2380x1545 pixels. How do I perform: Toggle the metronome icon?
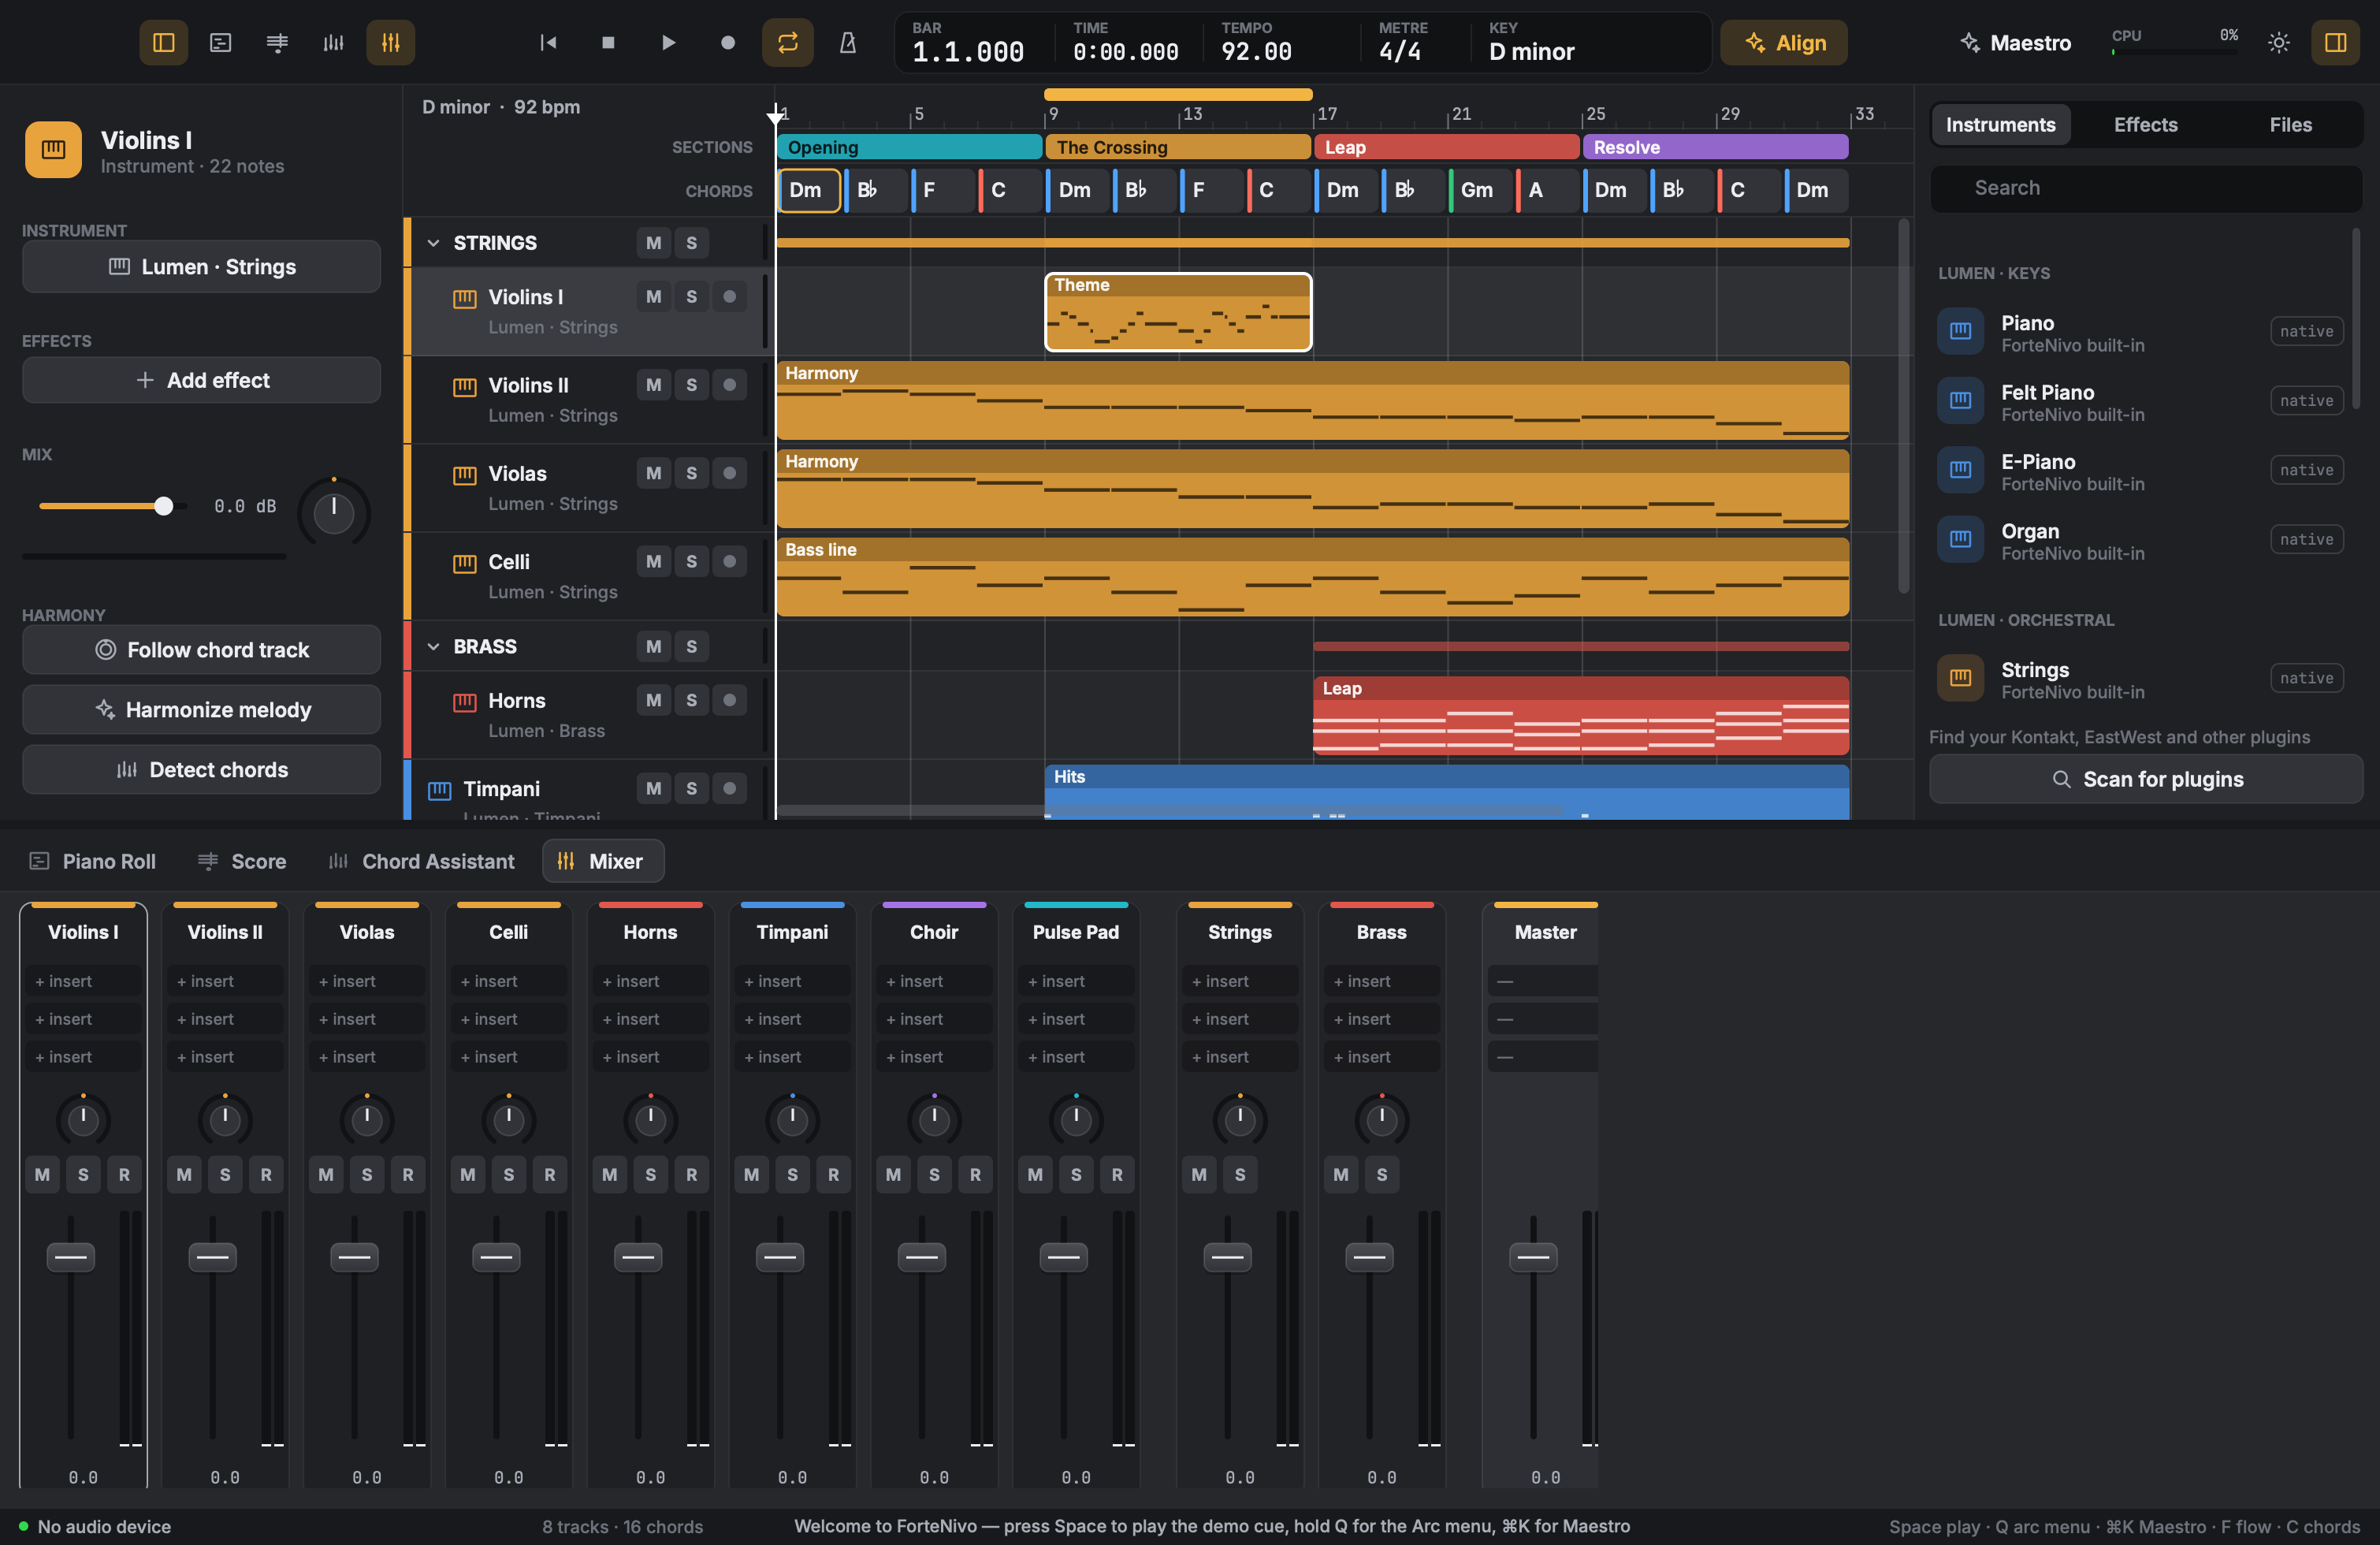(848, 42)
